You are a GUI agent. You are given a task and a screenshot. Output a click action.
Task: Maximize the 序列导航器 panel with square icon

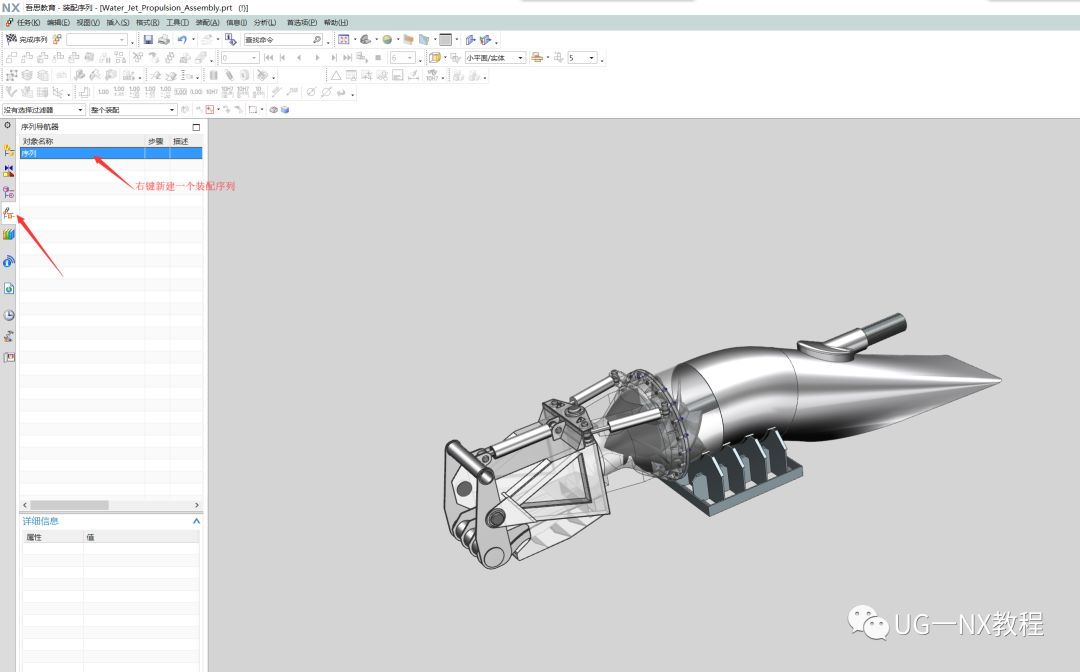click(196, 127)
